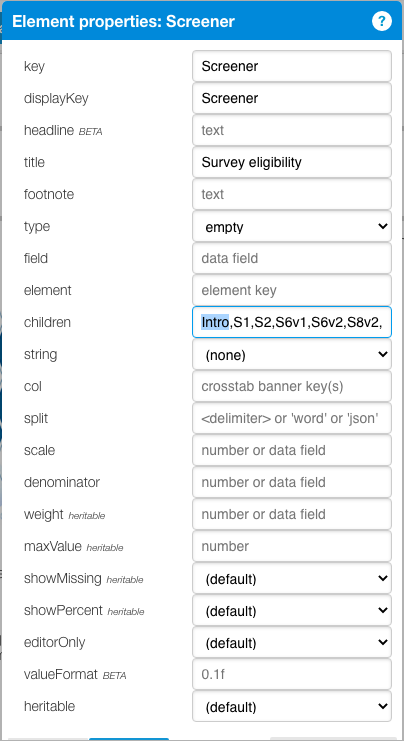Click the scale input field
The width and height of the screenshot is (404, 741).
[x=292, y=450]
